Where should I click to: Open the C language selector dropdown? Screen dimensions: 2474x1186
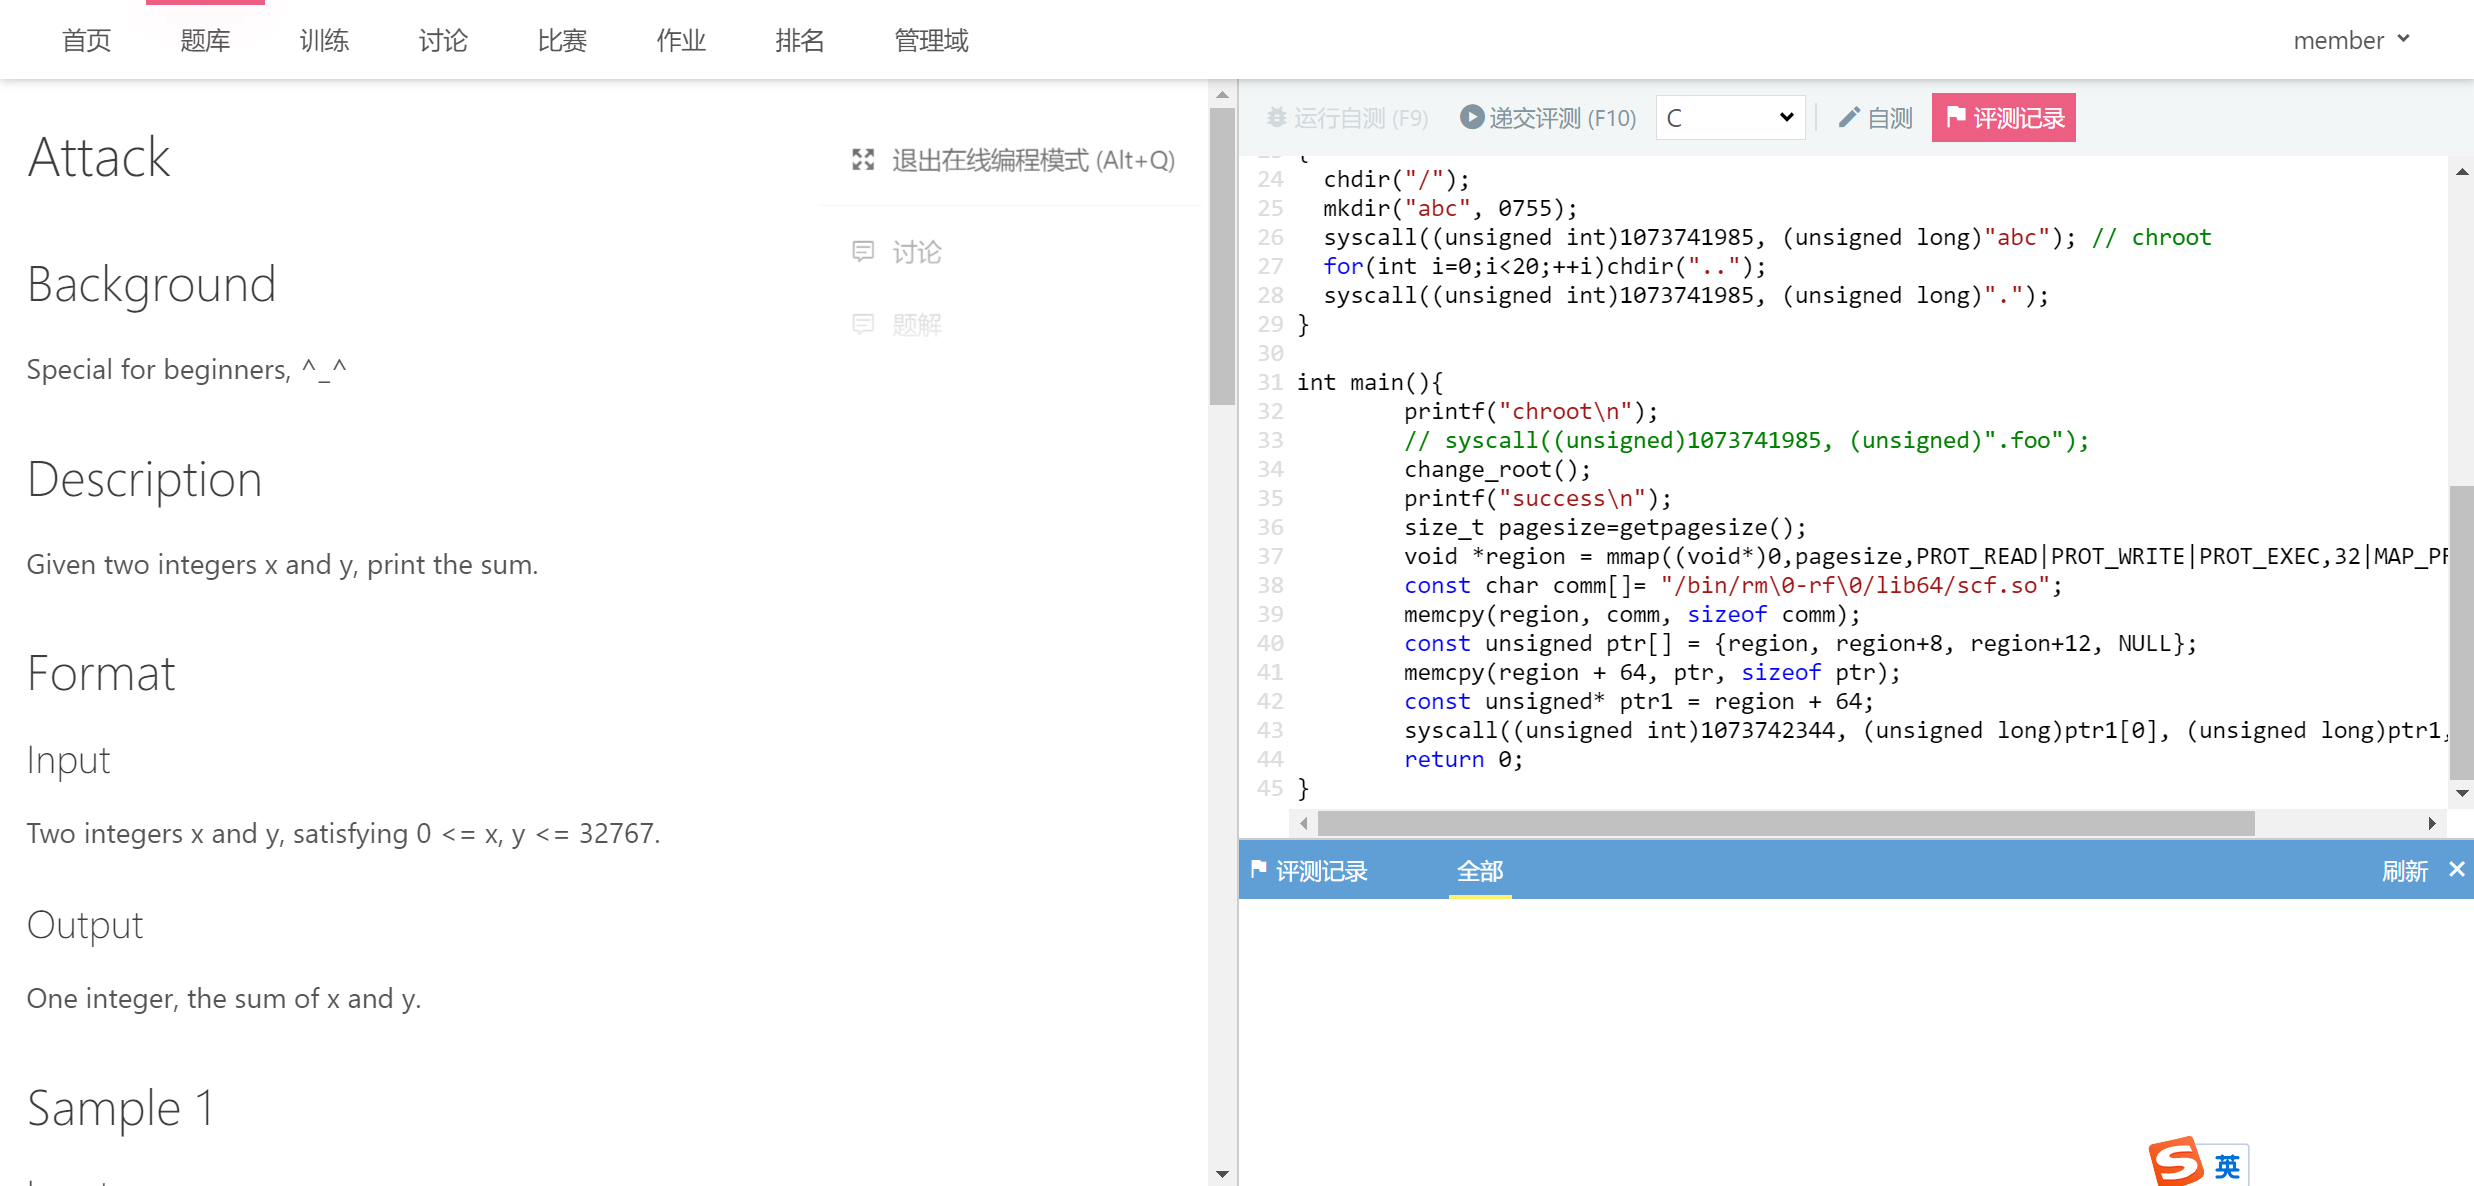pyautogui.click(x=1730, y=118)
